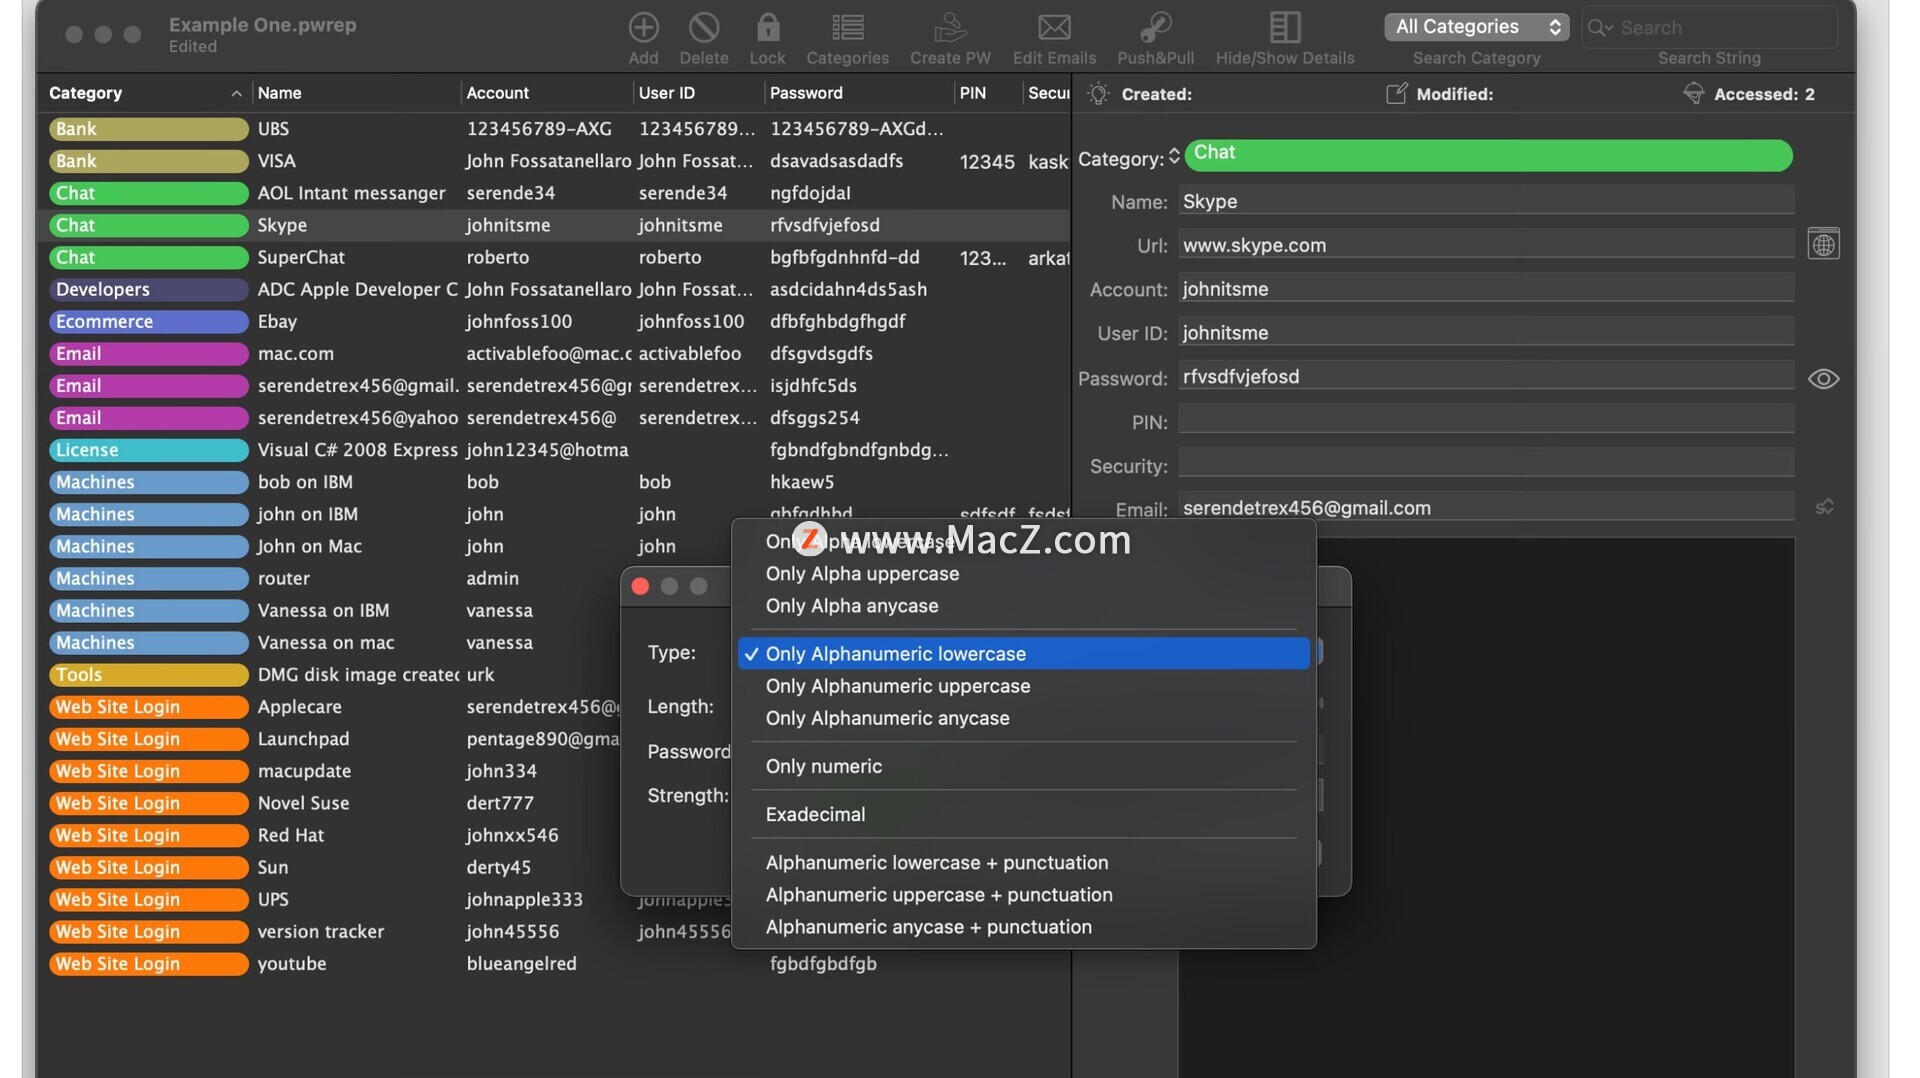The height and width of the screenshot is (1078, 1920).
Task: Select the UBS Bank row
Action: [x=556, y=129]
